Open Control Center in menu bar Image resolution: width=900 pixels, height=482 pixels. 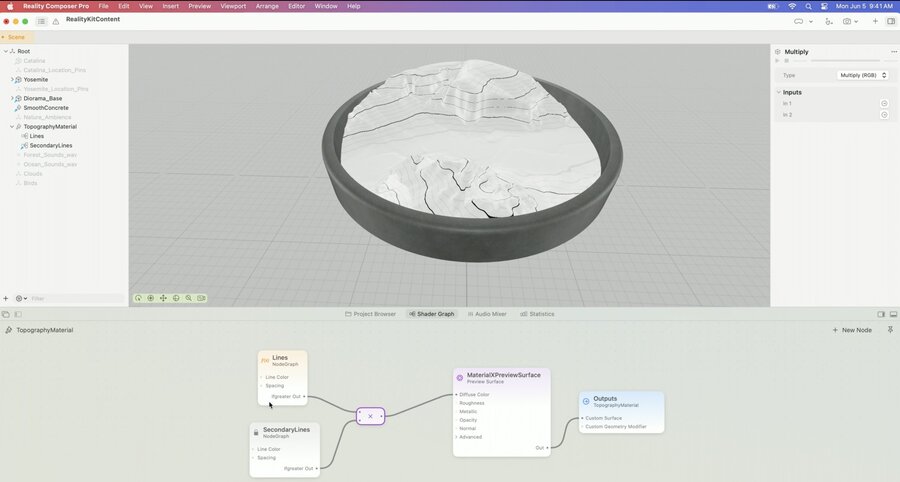tap(824, 6)
